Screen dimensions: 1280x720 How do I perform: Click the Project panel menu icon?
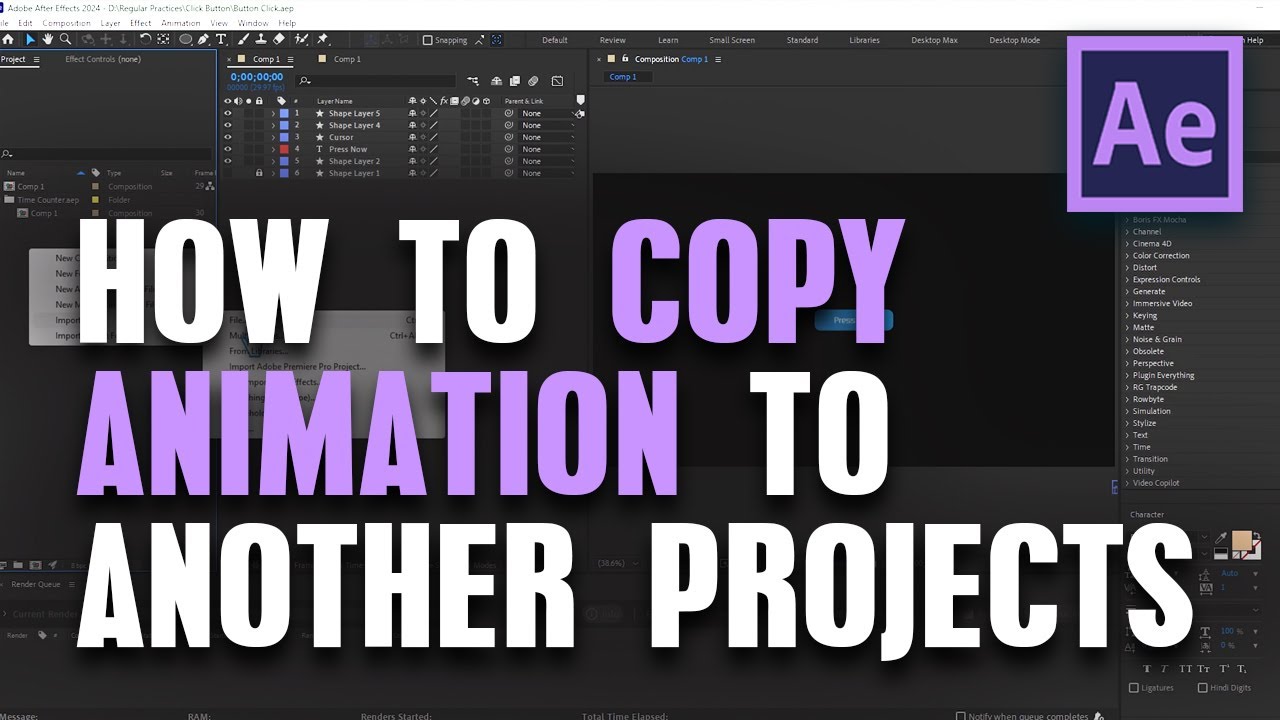(x=37, y=60)
